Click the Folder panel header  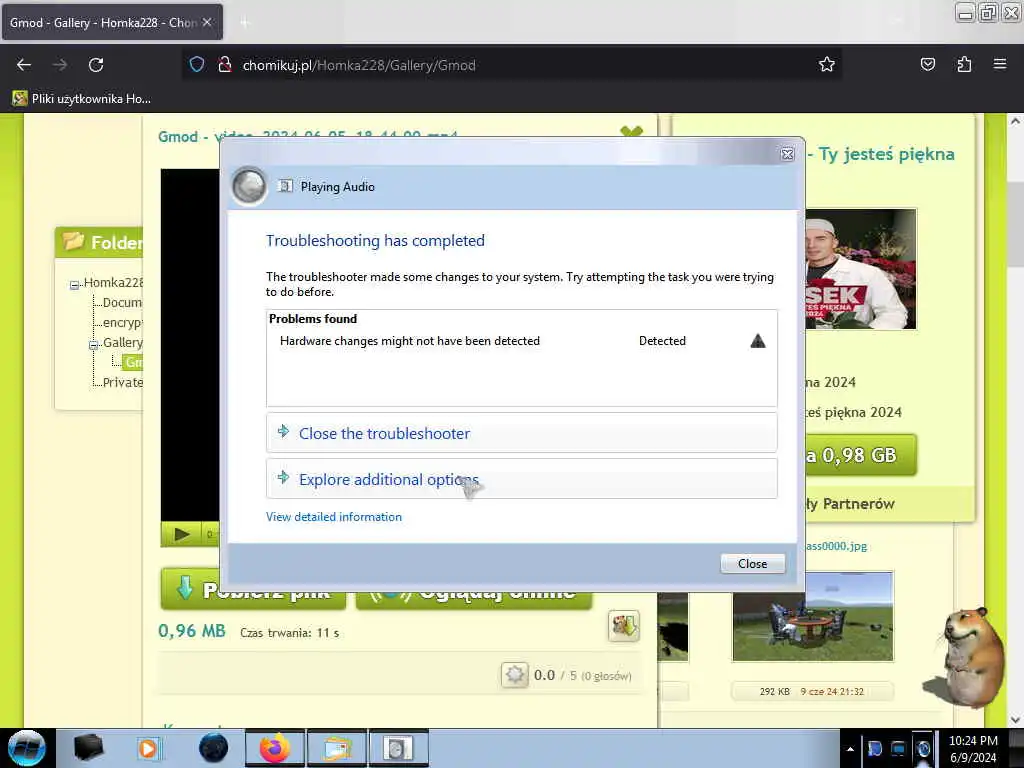point(99,242)
